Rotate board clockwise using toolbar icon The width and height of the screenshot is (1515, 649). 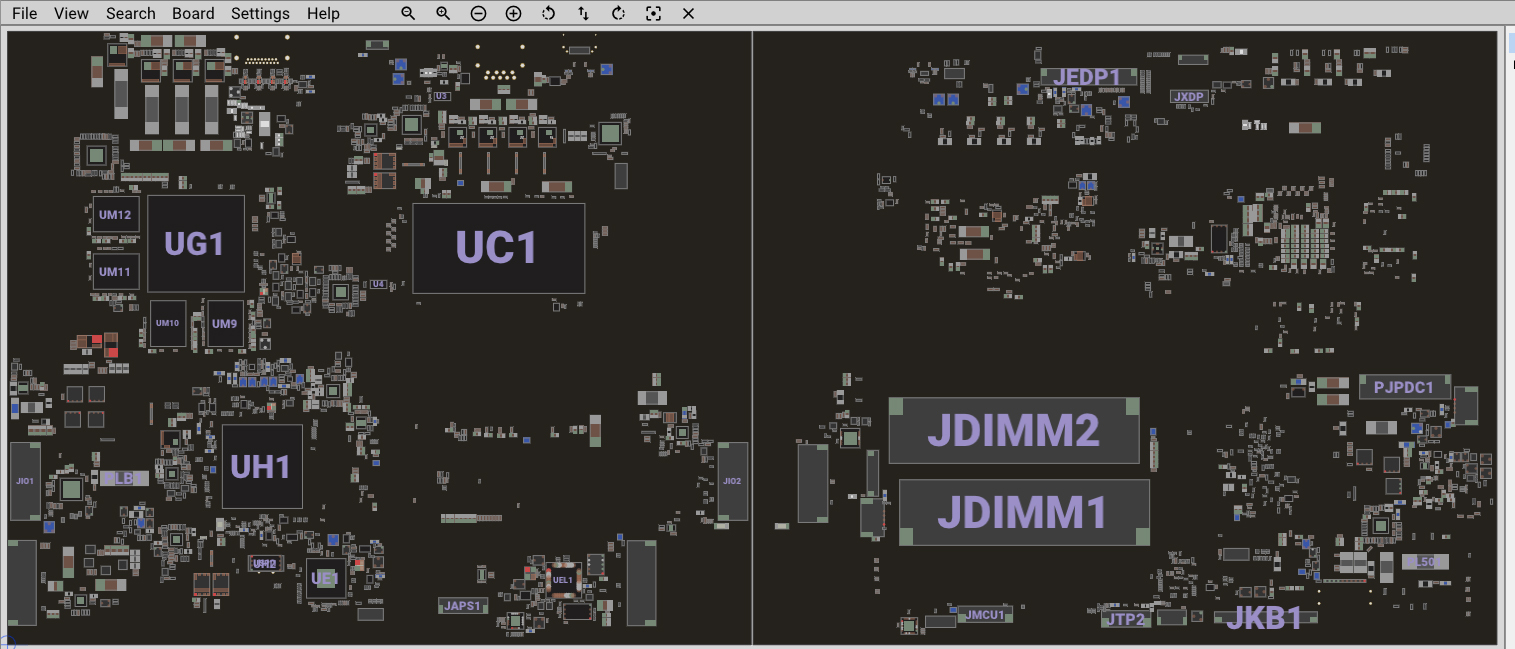click(x=618, y=14)
